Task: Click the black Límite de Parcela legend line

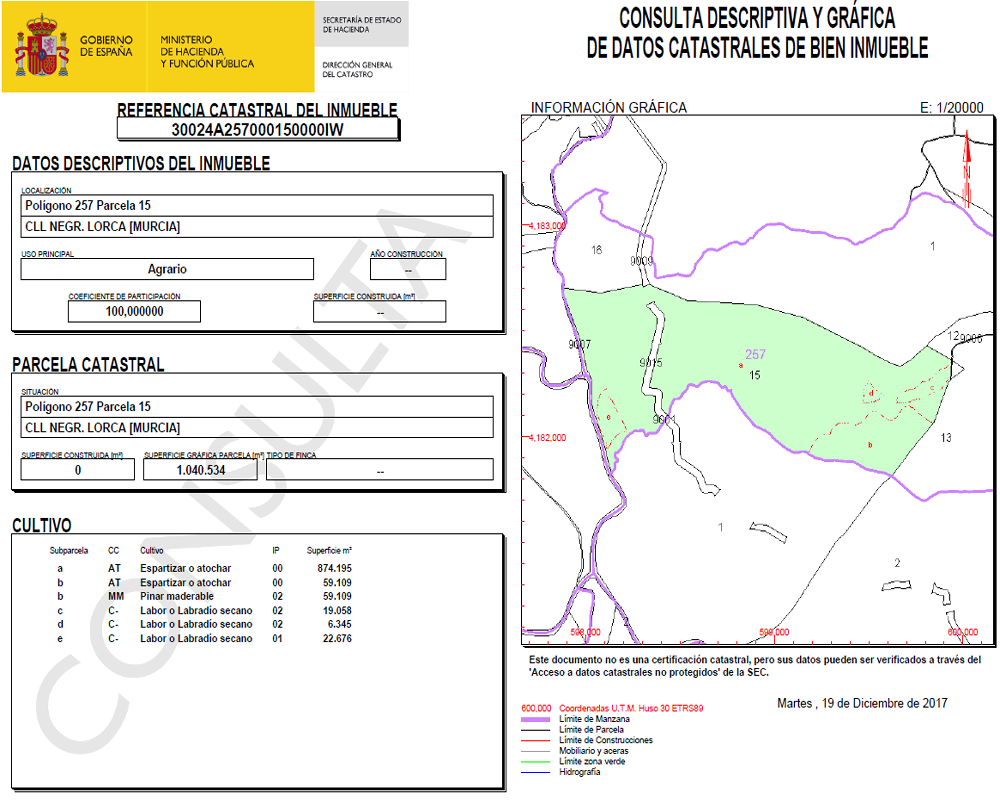Action: click(536, 730)
